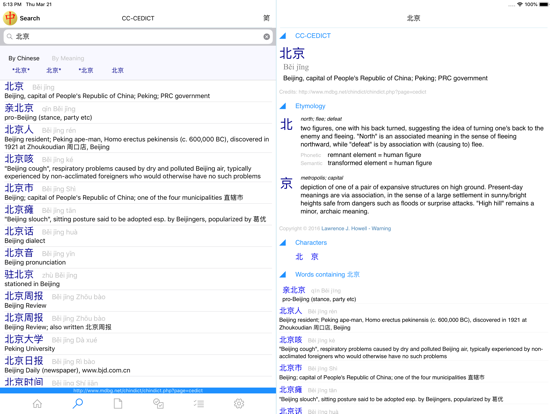552x414 pixels.
Task: Open the 北京话 Beijing dialect result
Action: [138, 236]
